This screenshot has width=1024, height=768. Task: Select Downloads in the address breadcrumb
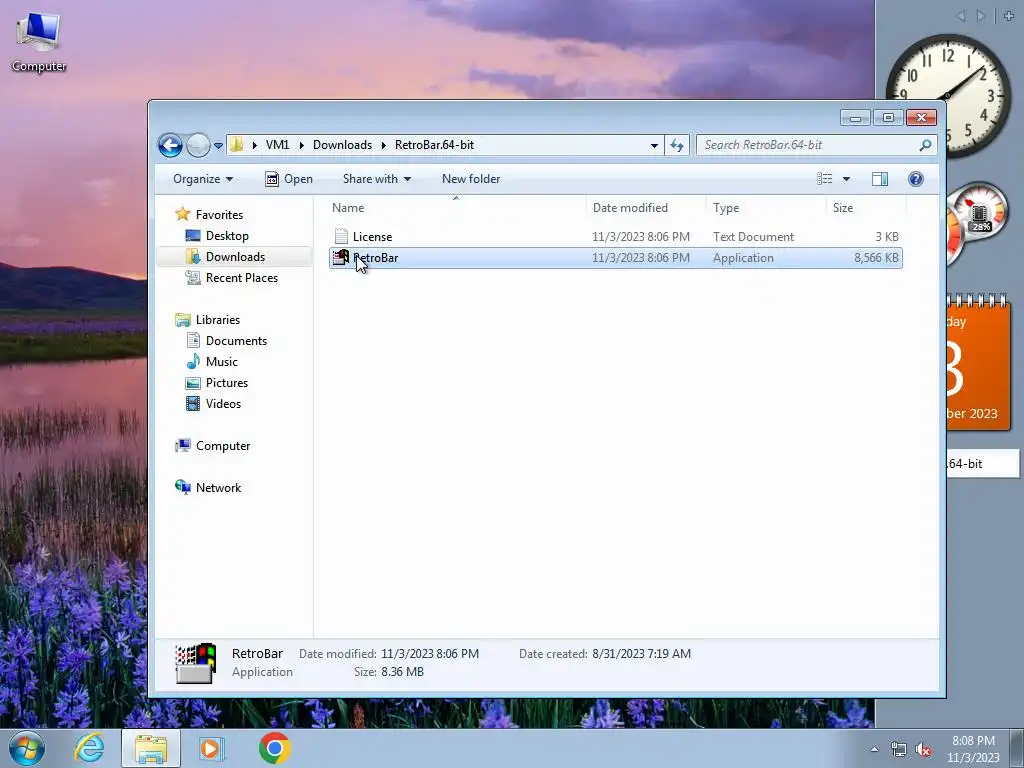pos(342,145)
